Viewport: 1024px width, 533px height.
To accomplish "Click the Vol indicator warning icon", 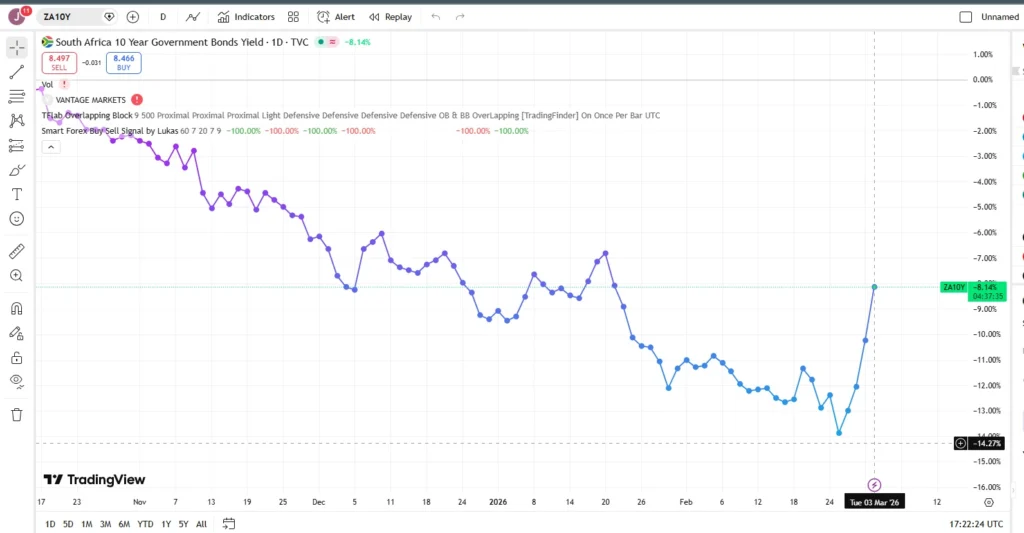I will tap(64, 84).
